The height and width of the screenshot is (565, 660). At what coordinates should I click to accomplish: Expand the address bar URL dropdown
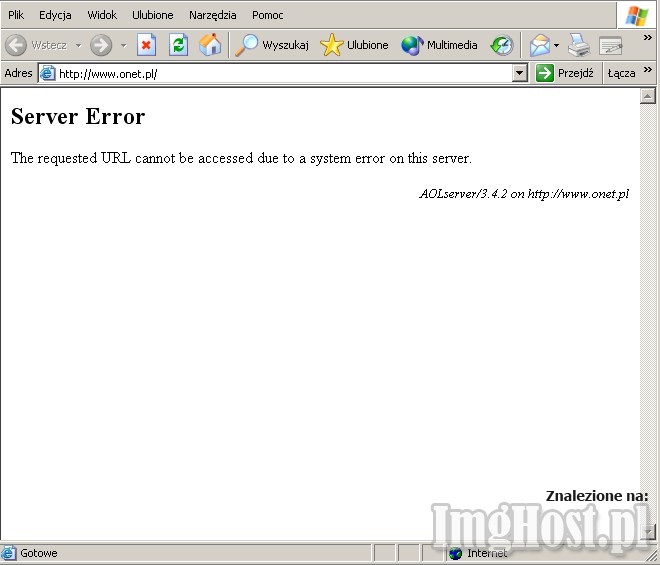pos(520,73)
